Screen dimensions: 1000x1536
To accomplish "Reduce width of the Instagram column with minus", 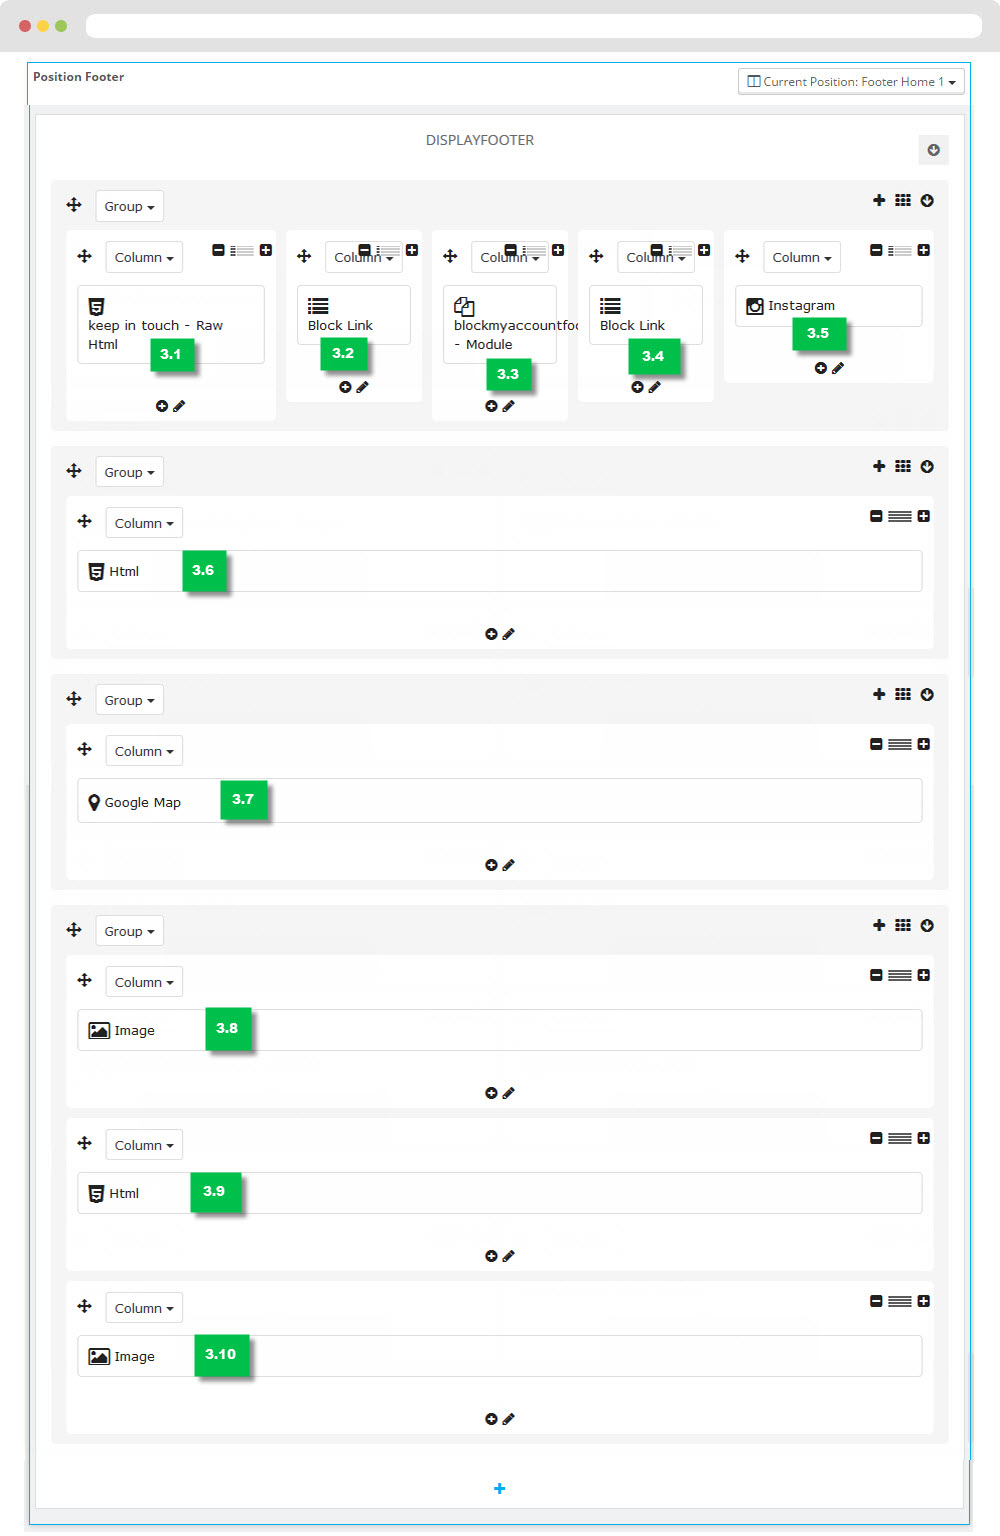I will click(876, 250).
